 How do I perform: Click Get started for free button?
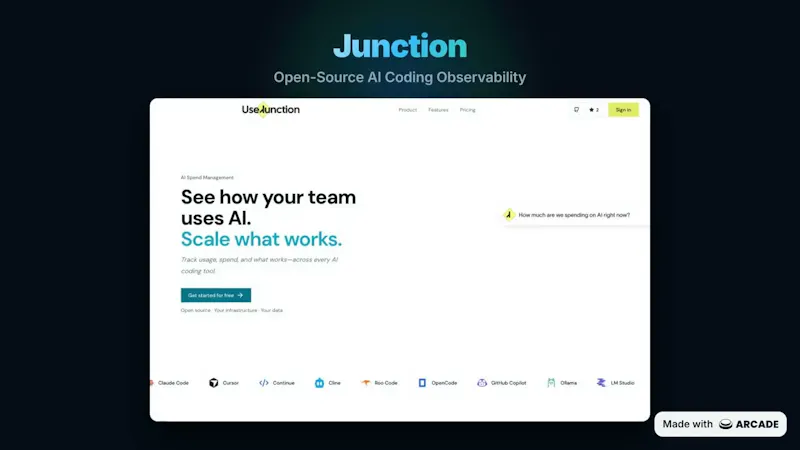[x=216, y=295]
